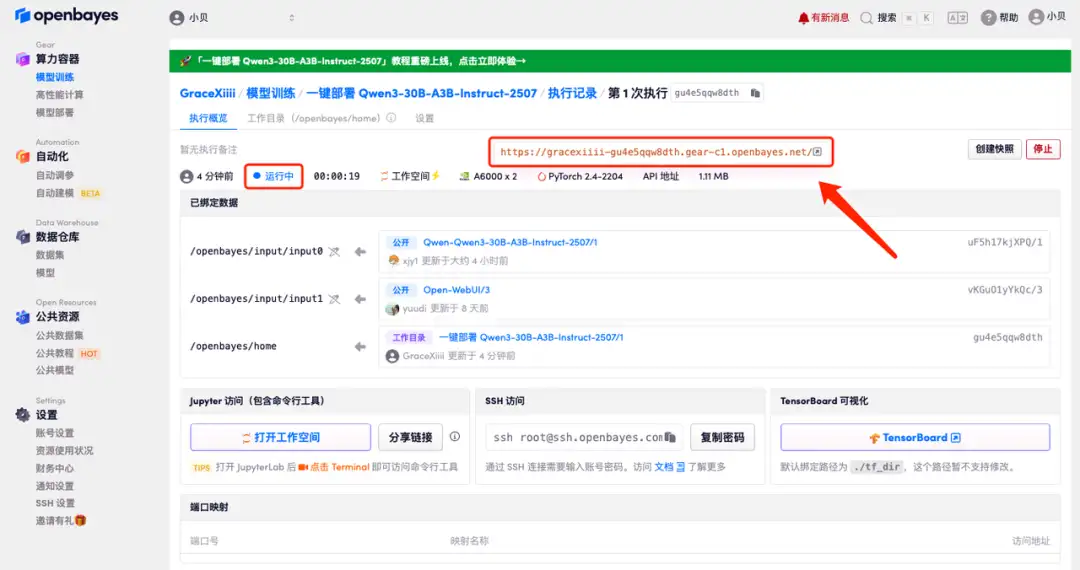Open 有新消息 notifications bell
Image resolution: width=1080 pixels, height=570 pixels.
point(823,18)
